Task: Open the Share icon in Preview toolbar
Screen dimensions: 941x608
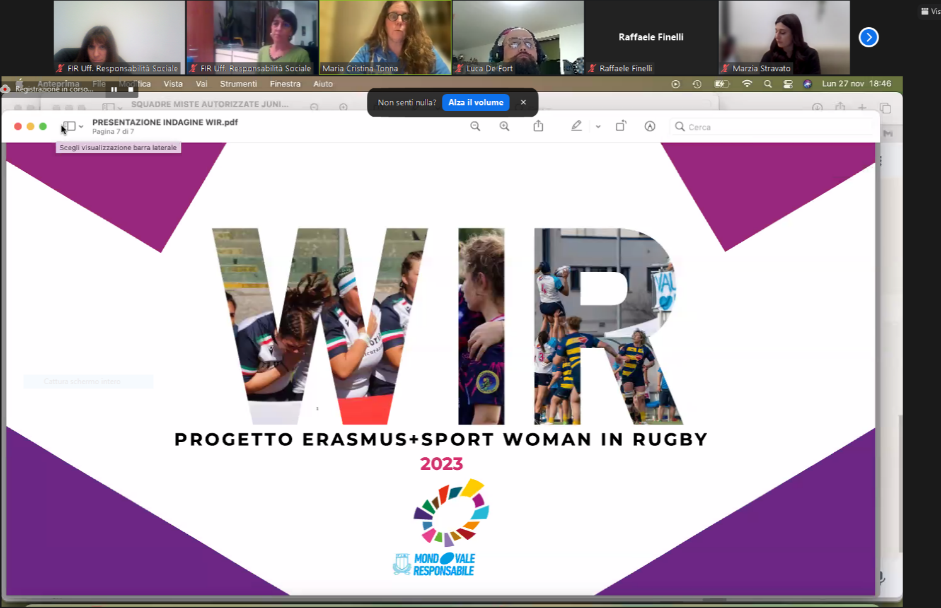Action: 539,126
